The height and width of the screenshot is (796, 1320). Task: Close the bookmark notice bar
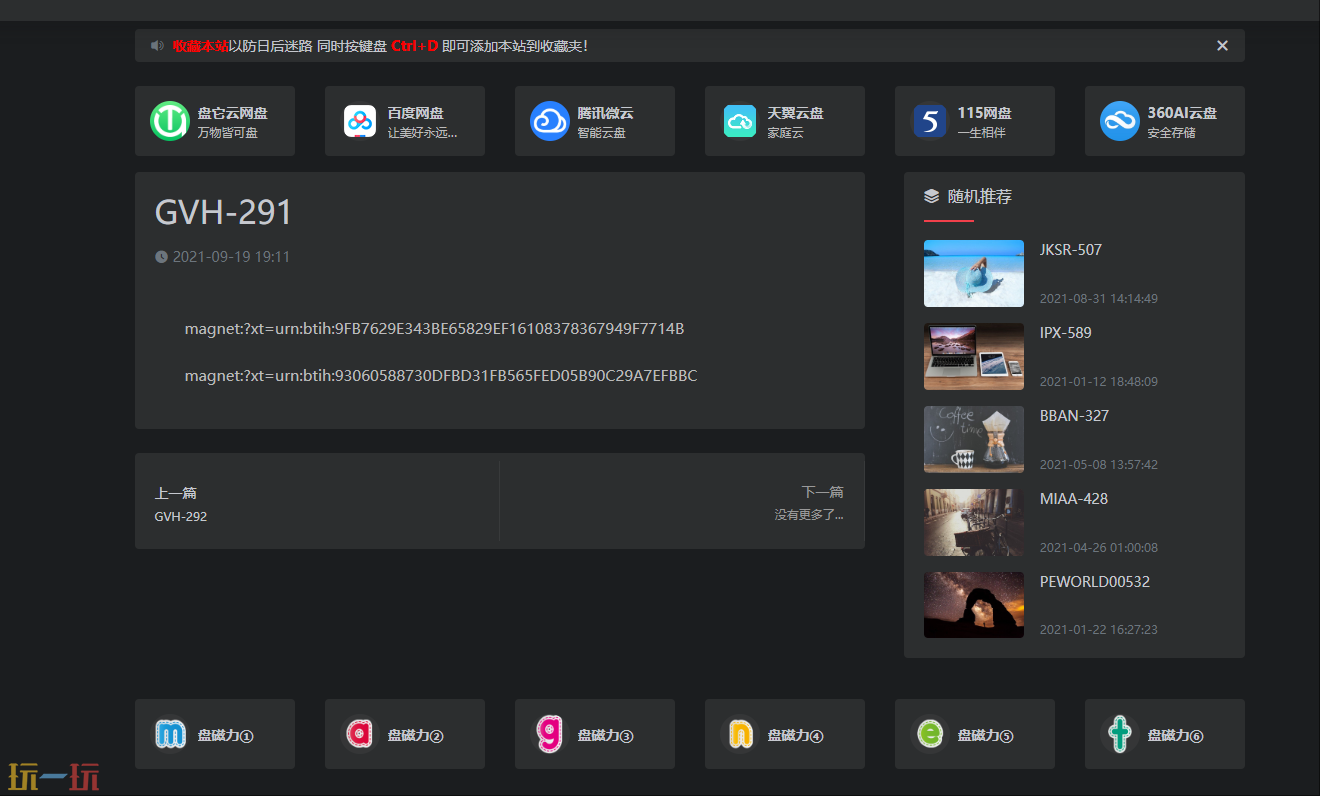coord(1222,46)
